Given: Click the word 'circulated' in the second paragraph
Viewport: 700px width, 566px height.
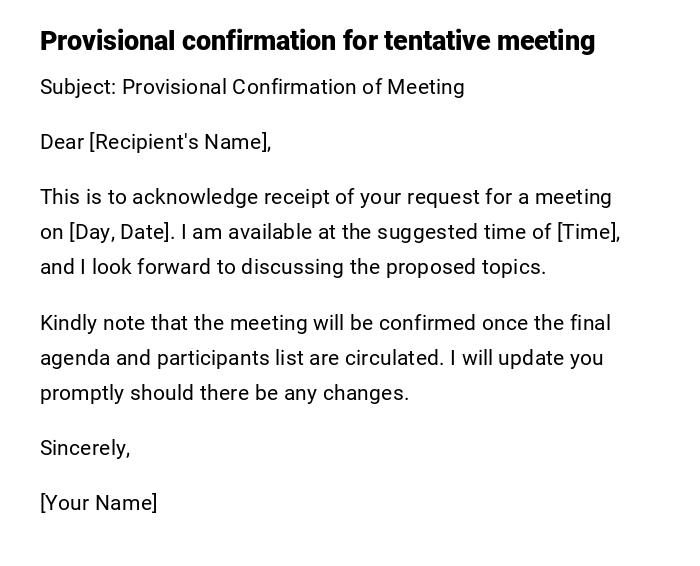Looking at the screenshot, I should click(391, 358).
